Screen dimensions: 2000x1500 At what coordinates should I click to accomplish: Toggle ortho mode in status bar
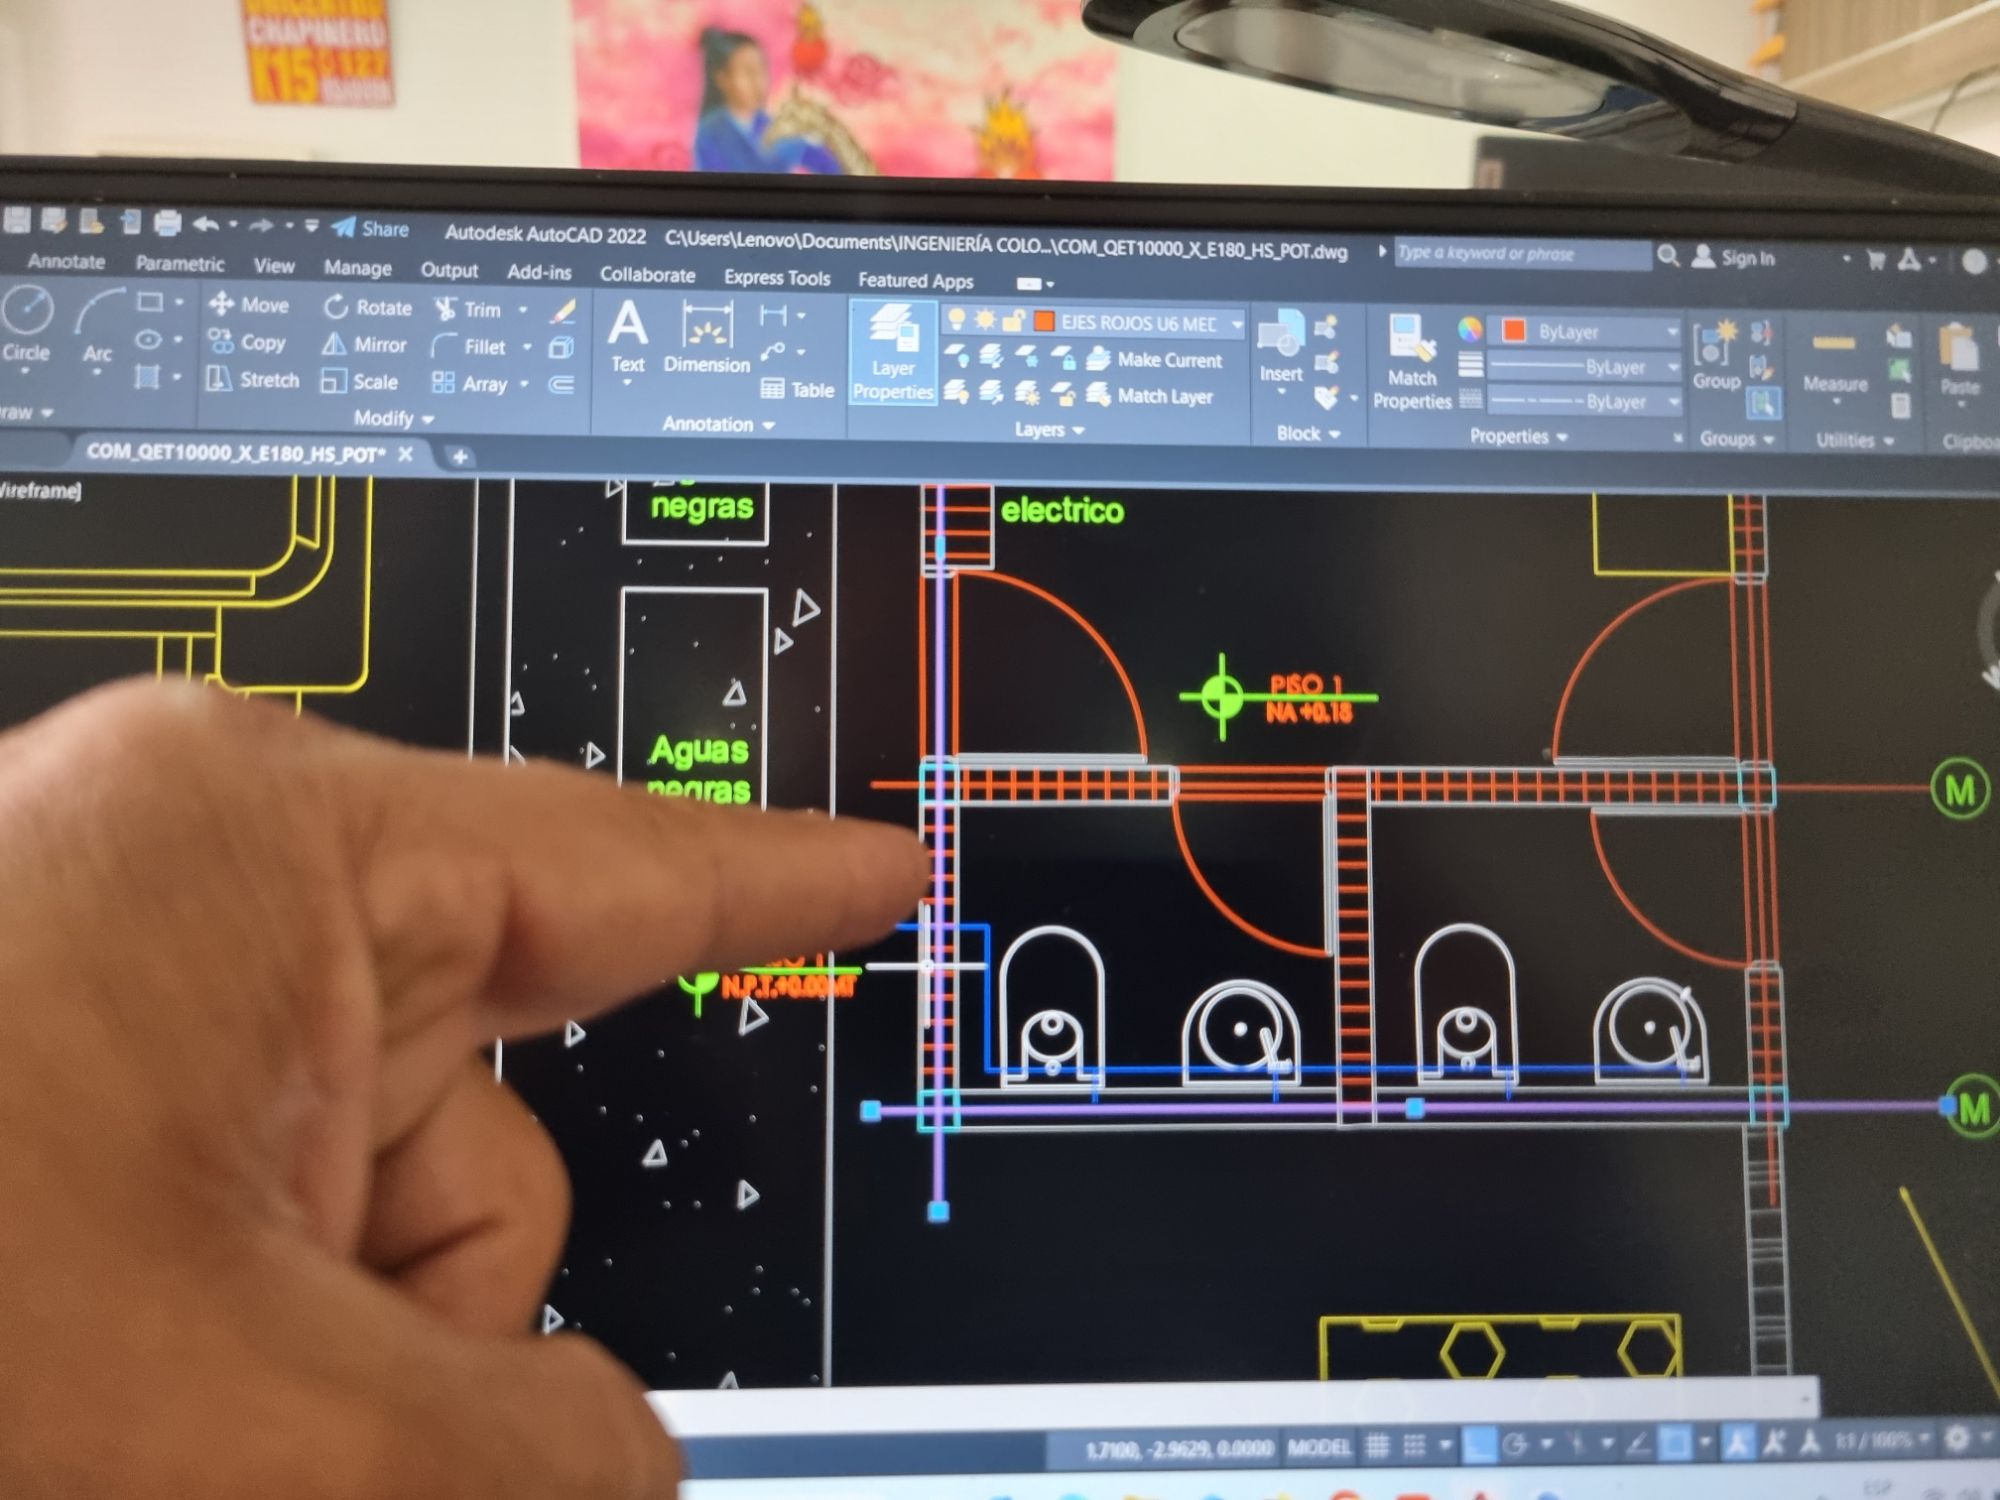pos(1480,1444)
